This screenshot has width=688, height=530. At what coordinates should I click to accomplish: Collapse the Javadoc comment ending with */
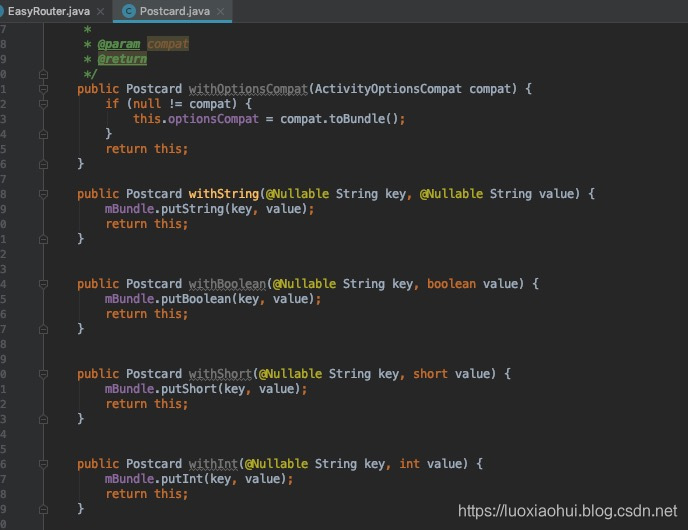pos(43,74)
